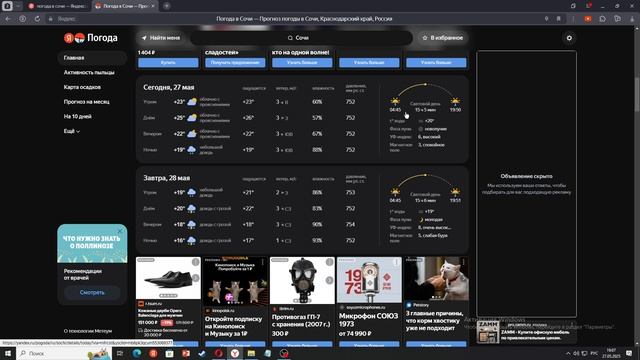Open the Завтра, 28 мая forecast heading
Screen dimensions: 640x360
click(x=167, y=178)
